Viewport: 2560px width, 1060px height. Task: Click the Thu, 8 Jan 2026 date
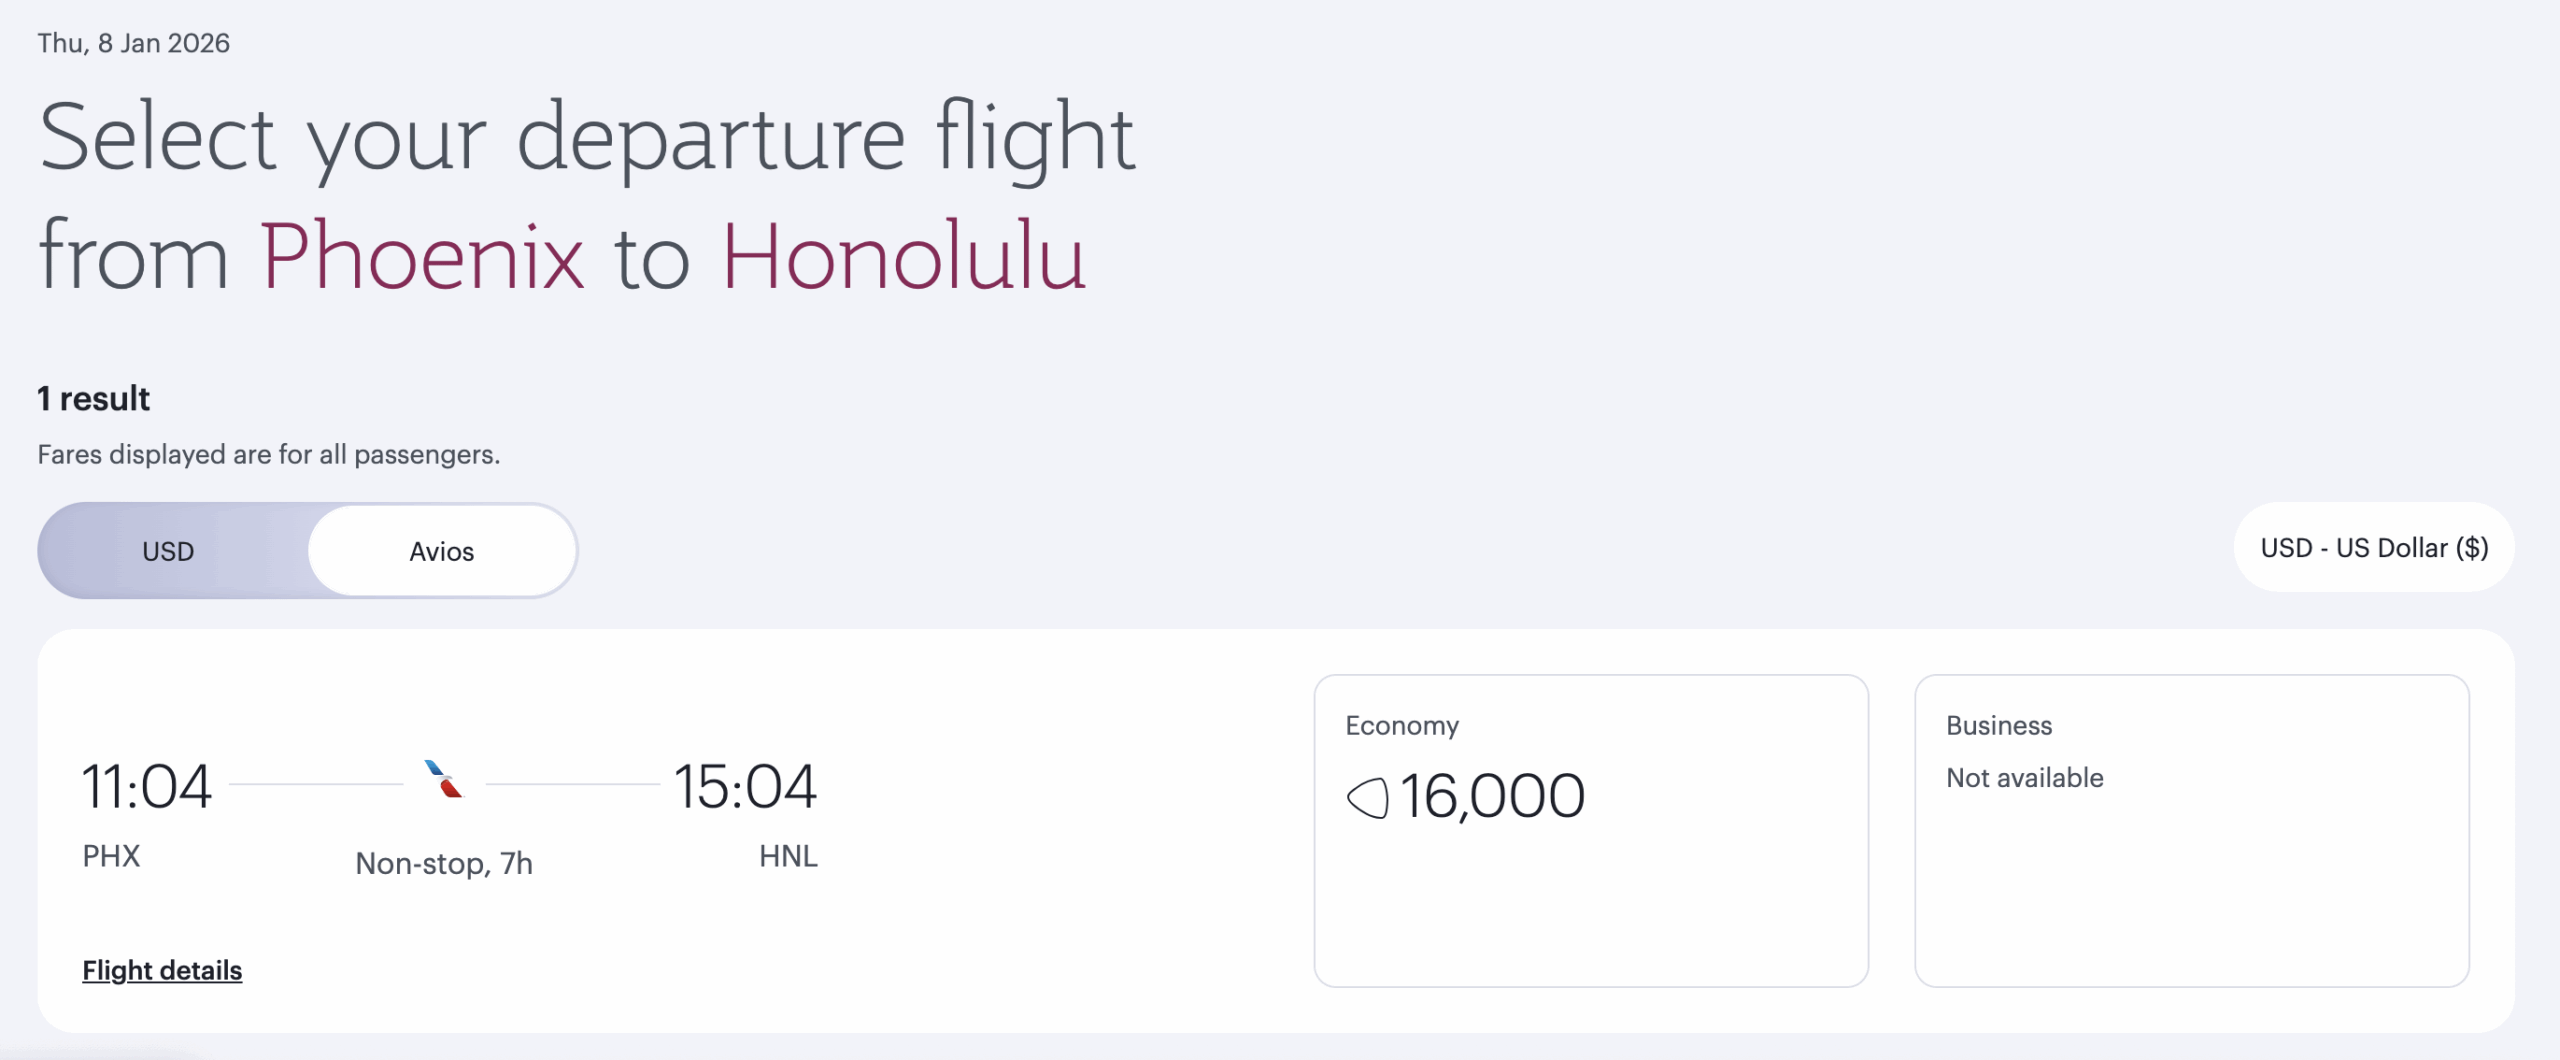(x=134, y=43)
